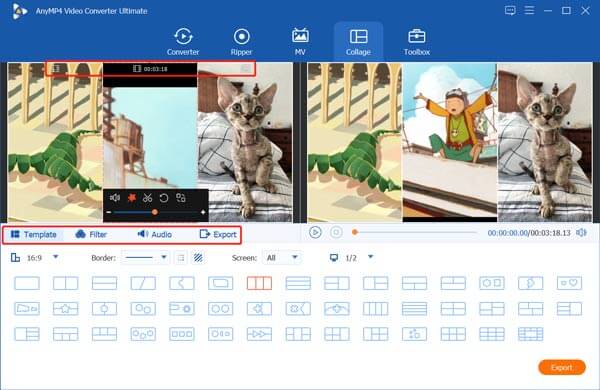The image size is (600, 390).
Task: Open the feedback message icon in title bar
Action: pos(510,10)
